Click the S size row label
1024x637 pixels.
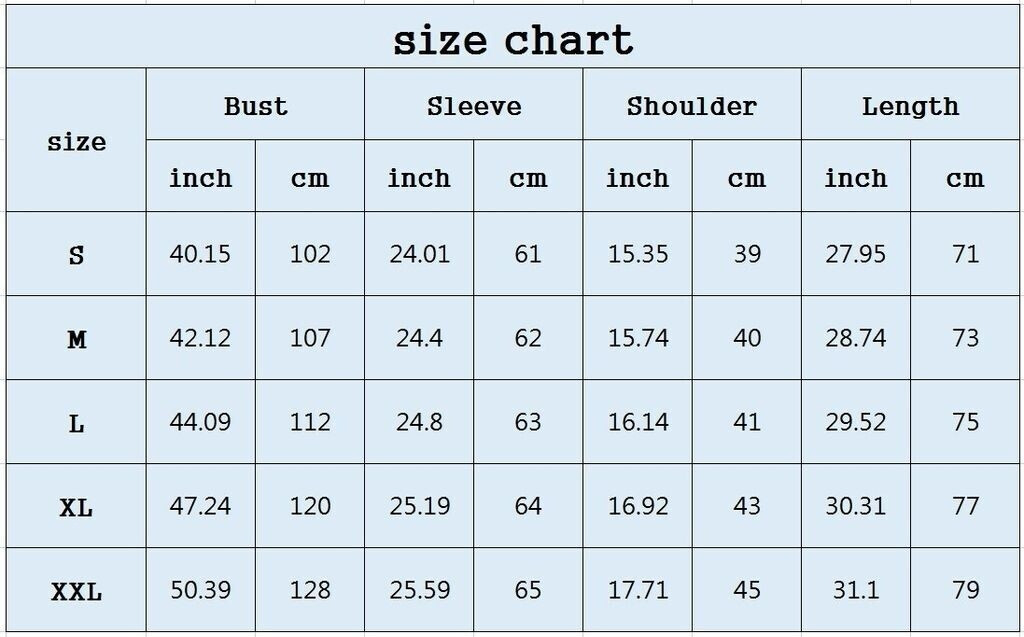[x=76, y=255]
